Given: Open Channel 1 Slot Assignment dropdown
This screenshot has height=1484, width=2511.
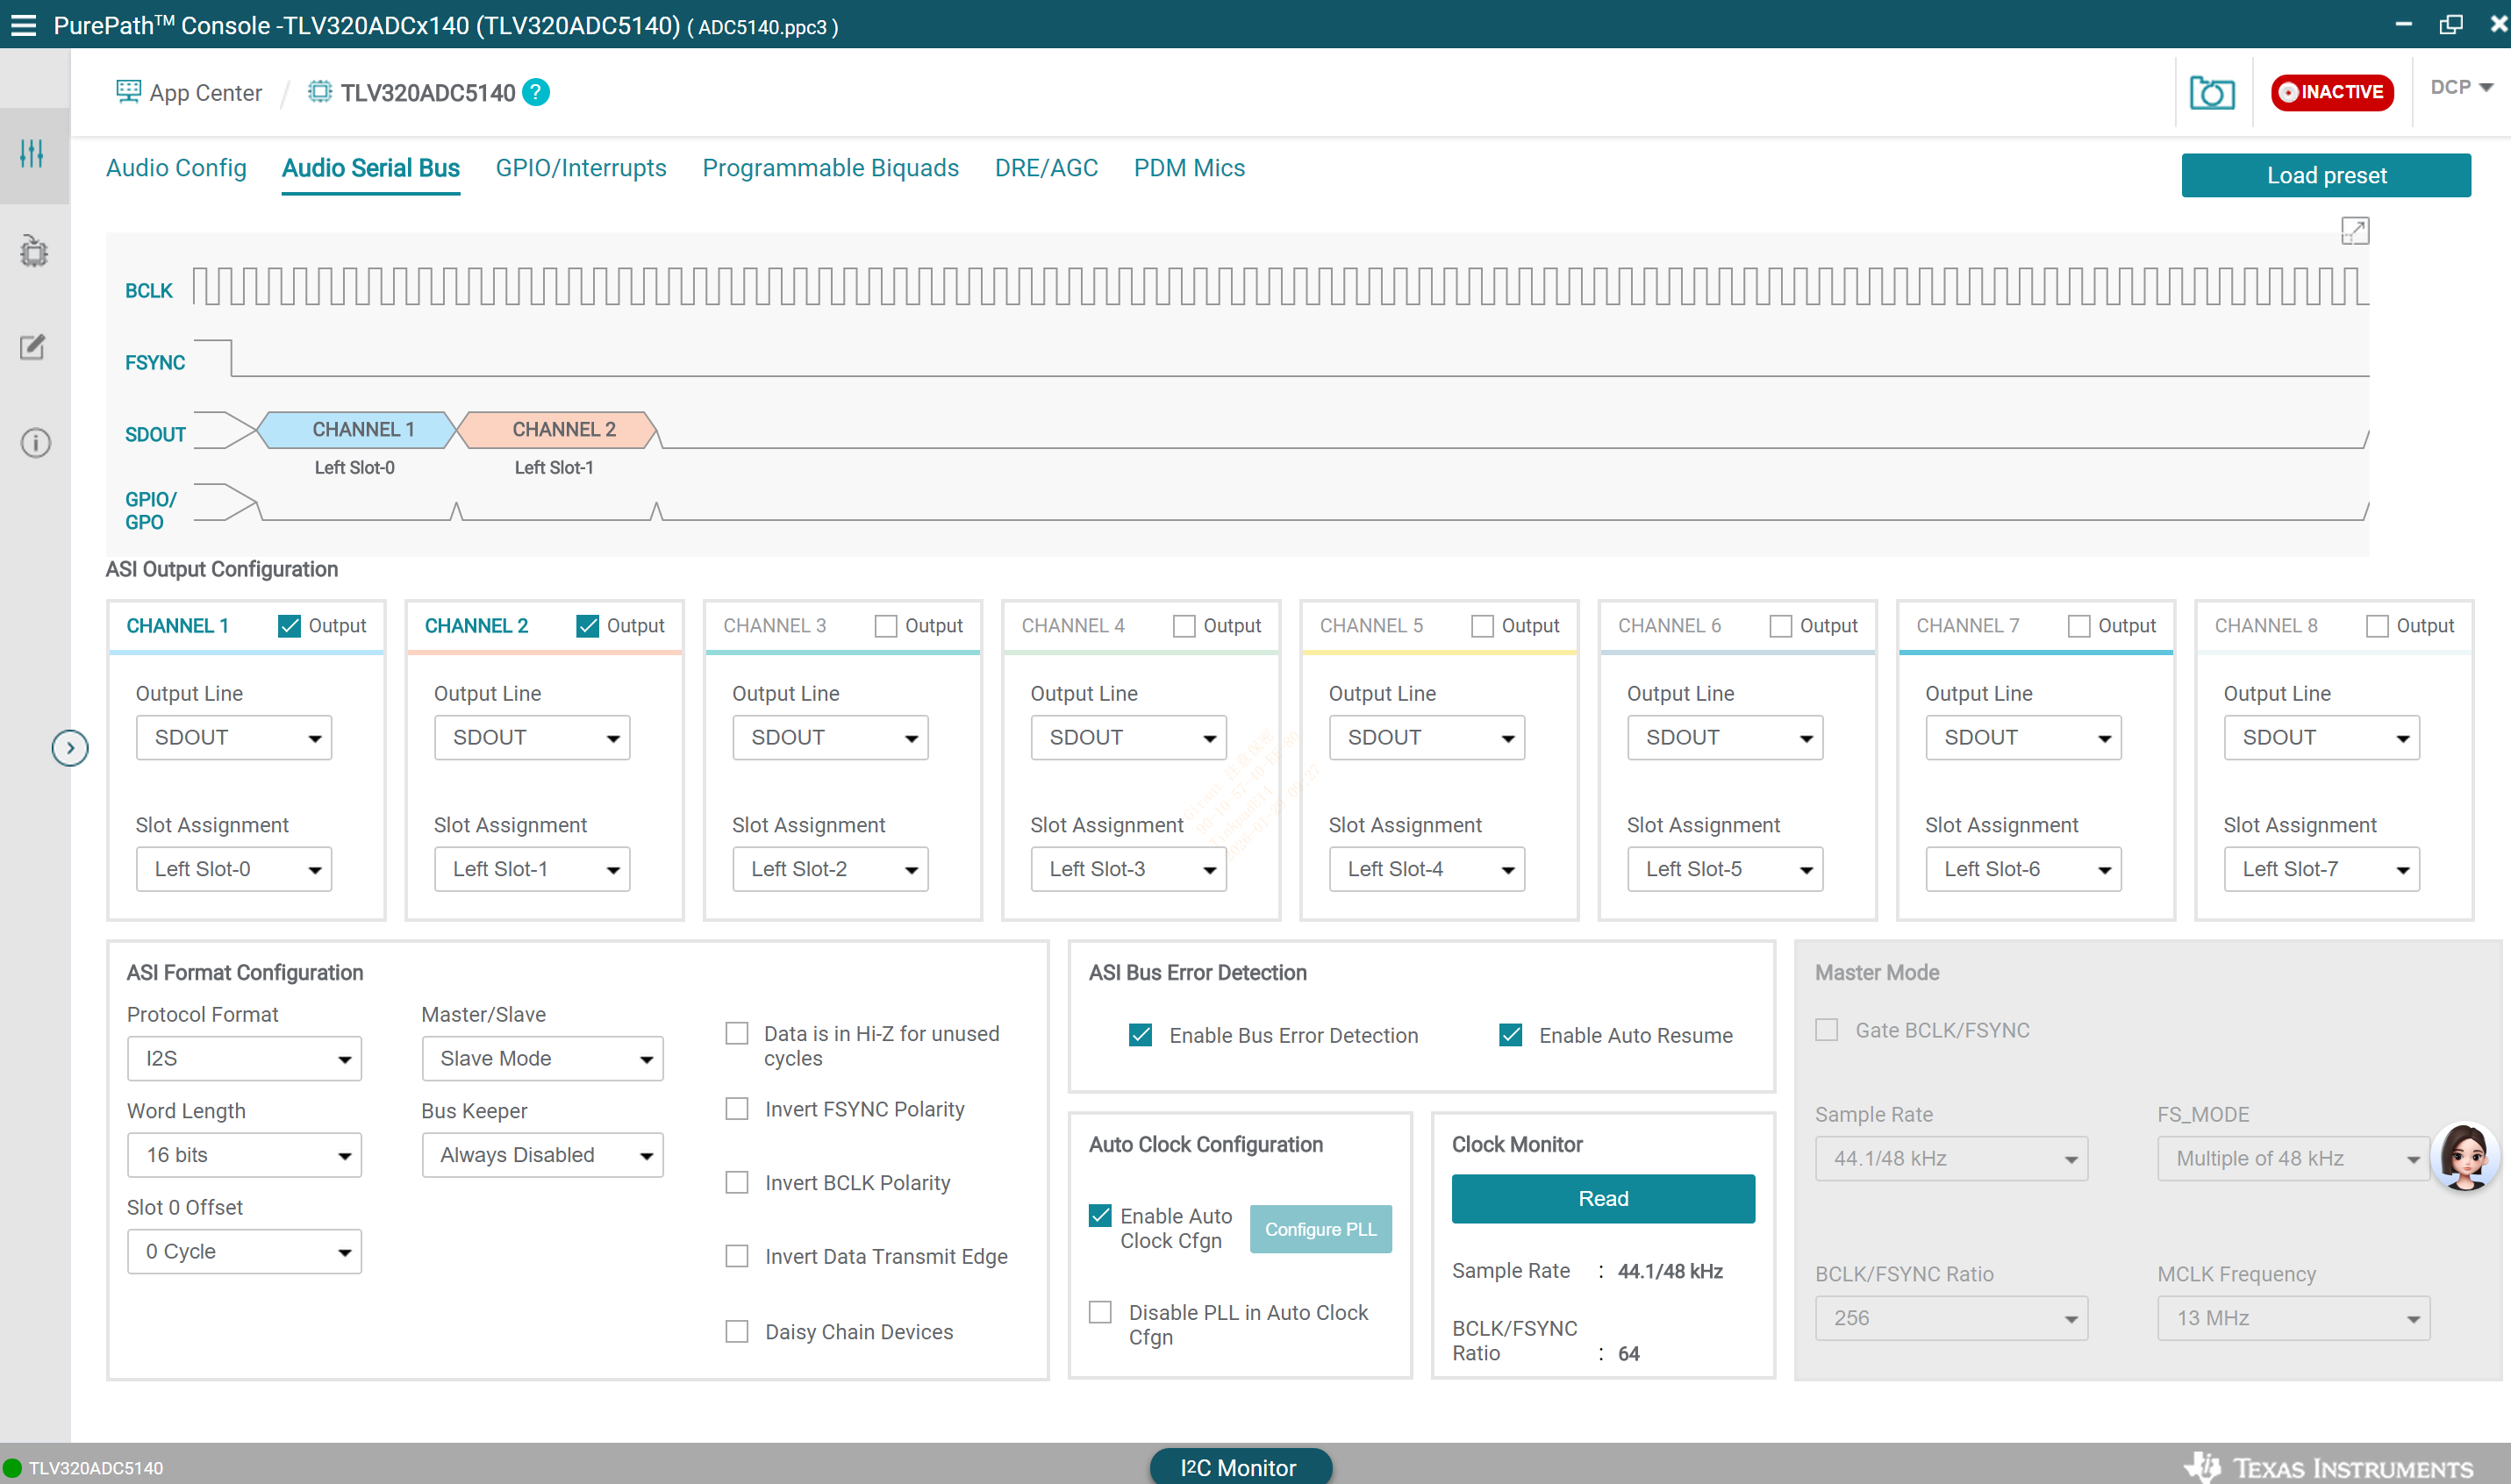Looking at the screenshot, I should [x=234, y=869].
